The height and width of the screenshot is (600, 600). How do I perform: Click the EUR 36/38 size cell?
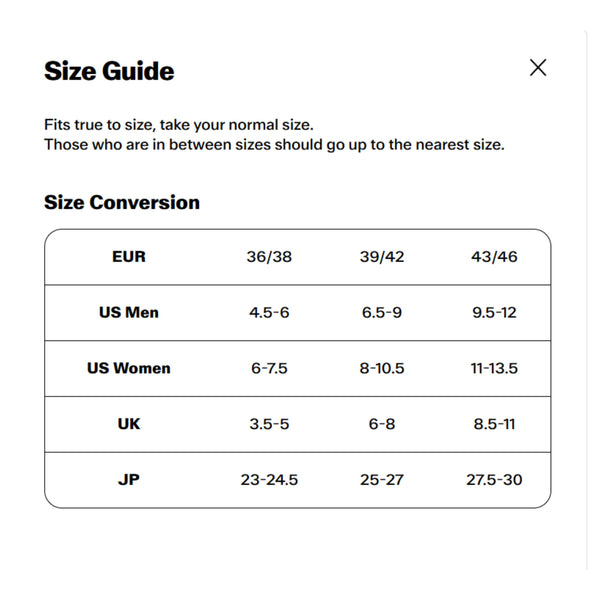tap(269, 257)
